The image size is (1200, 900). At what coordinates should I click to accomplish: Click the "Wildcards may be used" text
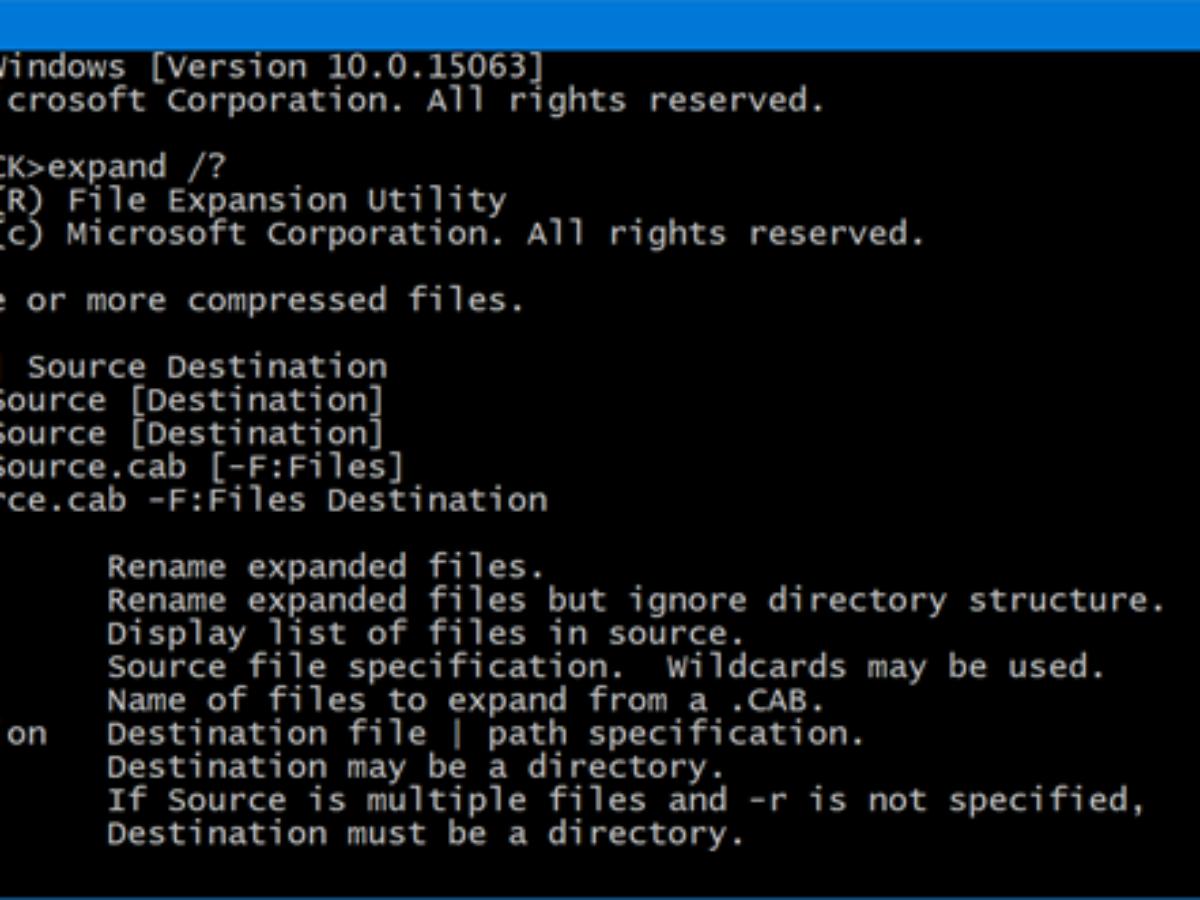[x=885, y=667]
